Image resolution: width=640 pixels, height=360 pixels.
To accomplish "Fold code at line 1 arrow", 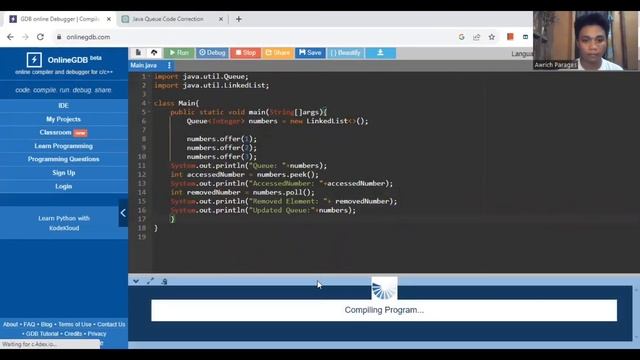I will click(149, 76).
